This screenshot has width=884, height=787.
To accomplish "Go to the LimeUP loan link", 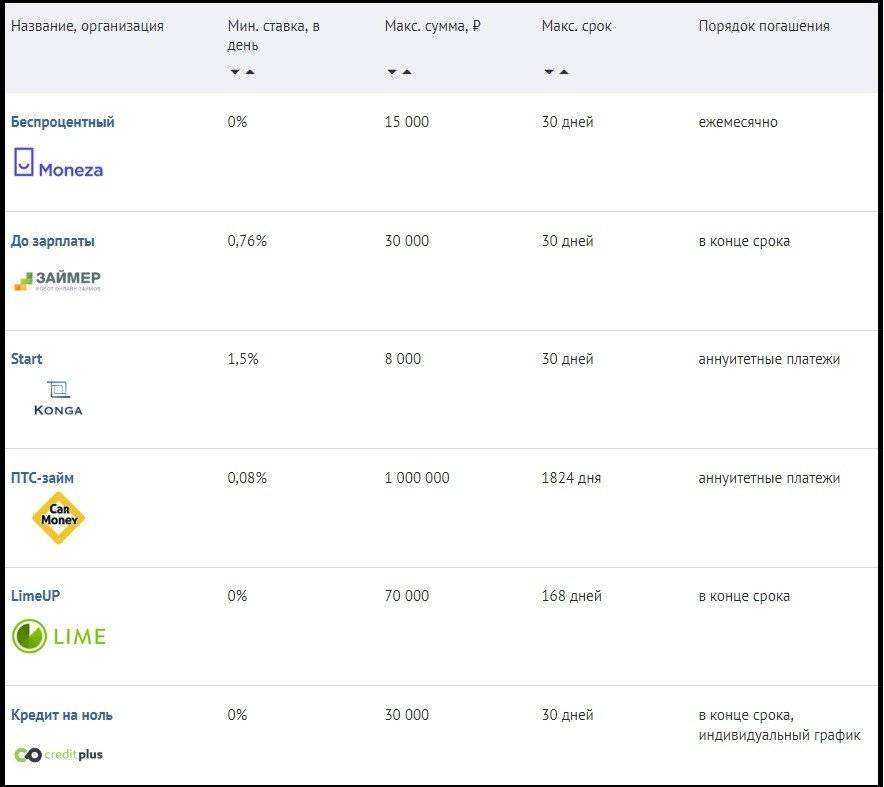I will (x=36, y=596).
